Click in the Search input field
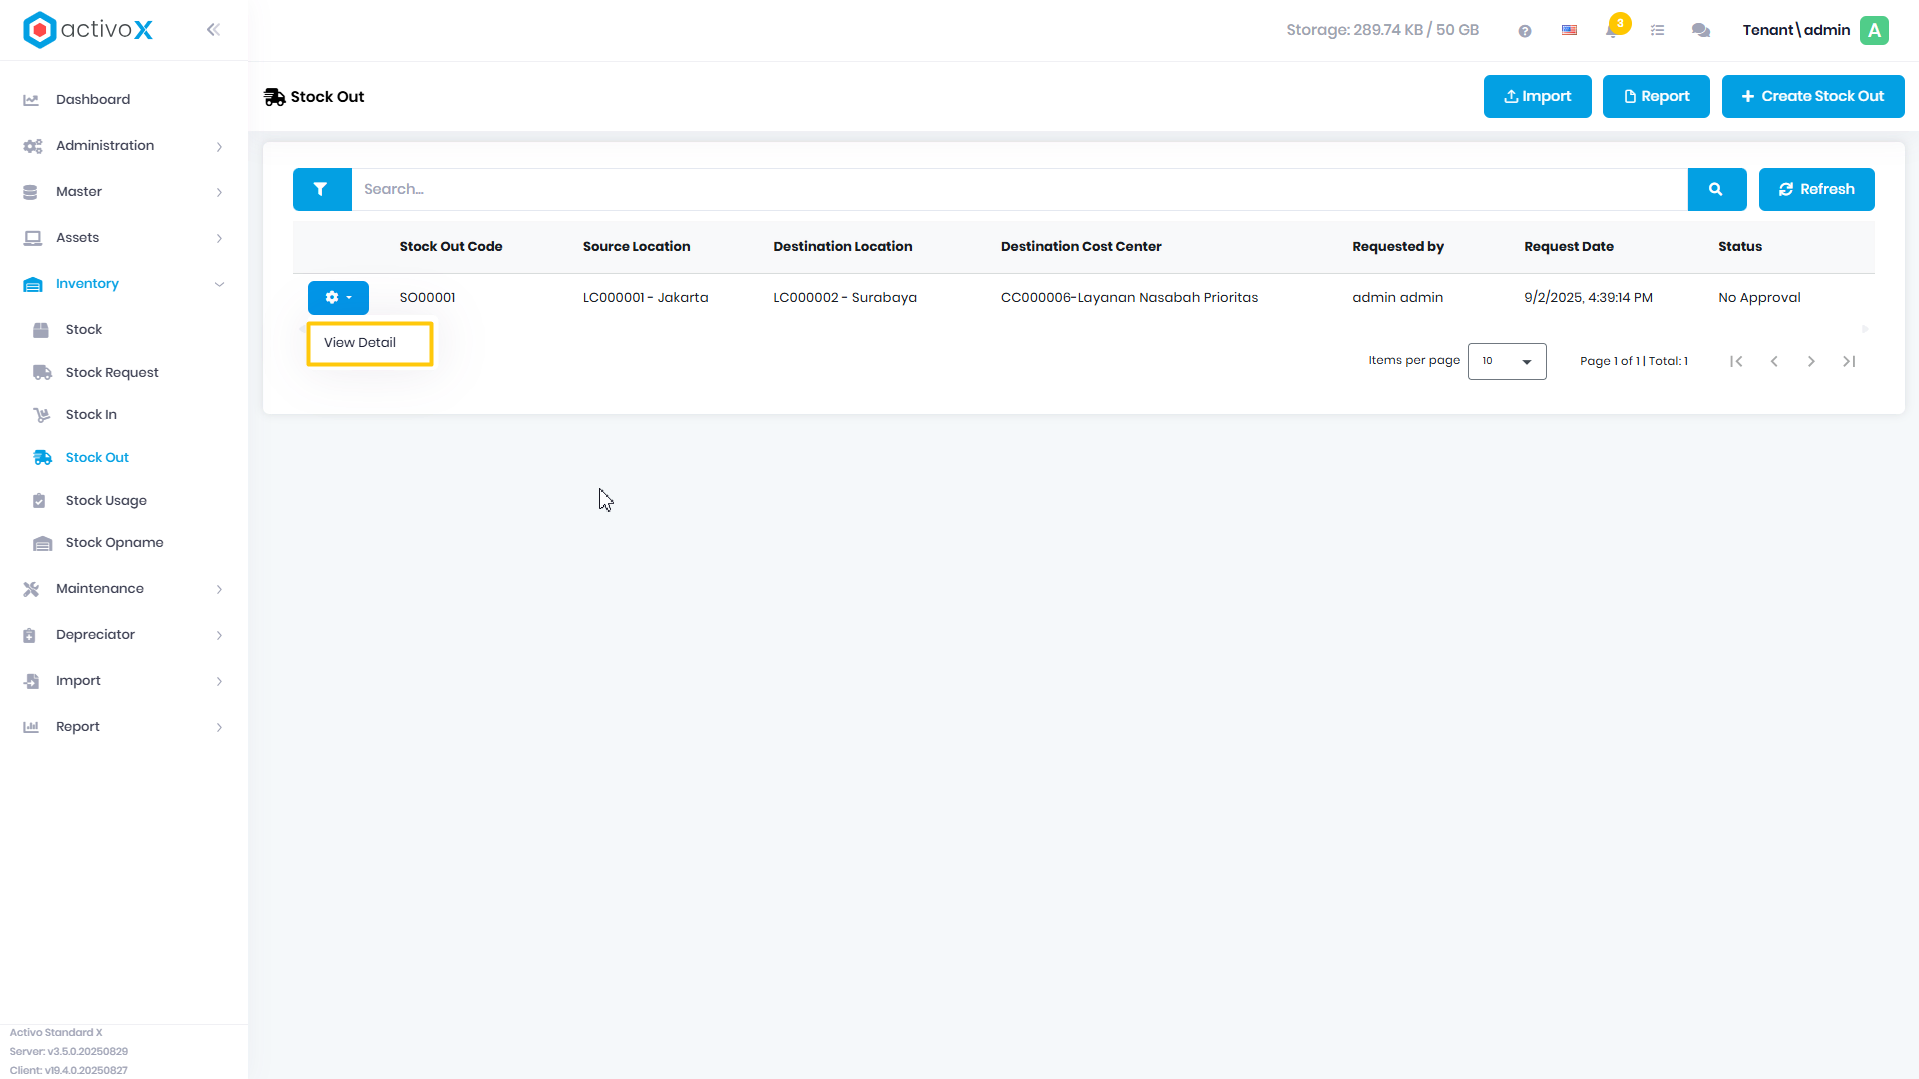This screenshot has height=1079, width=1919. click(x=1019, y=189)
